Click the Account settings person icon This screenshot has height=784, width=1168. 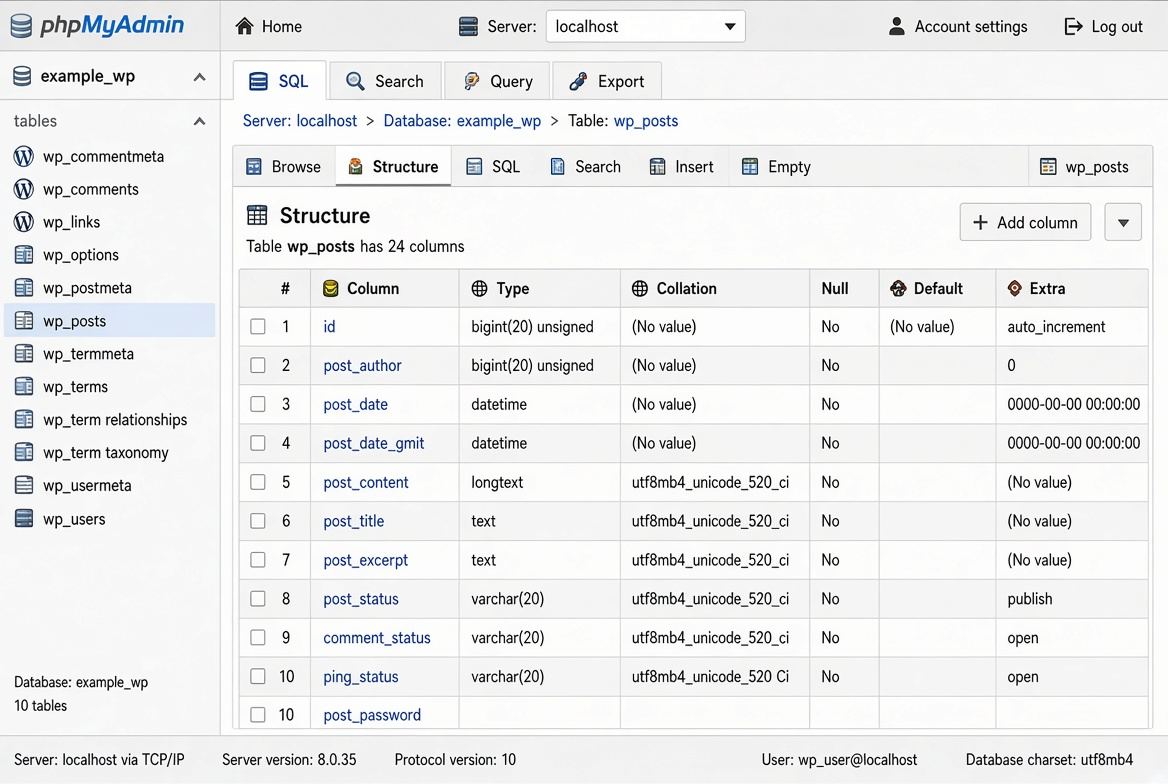tap(897, 26)
